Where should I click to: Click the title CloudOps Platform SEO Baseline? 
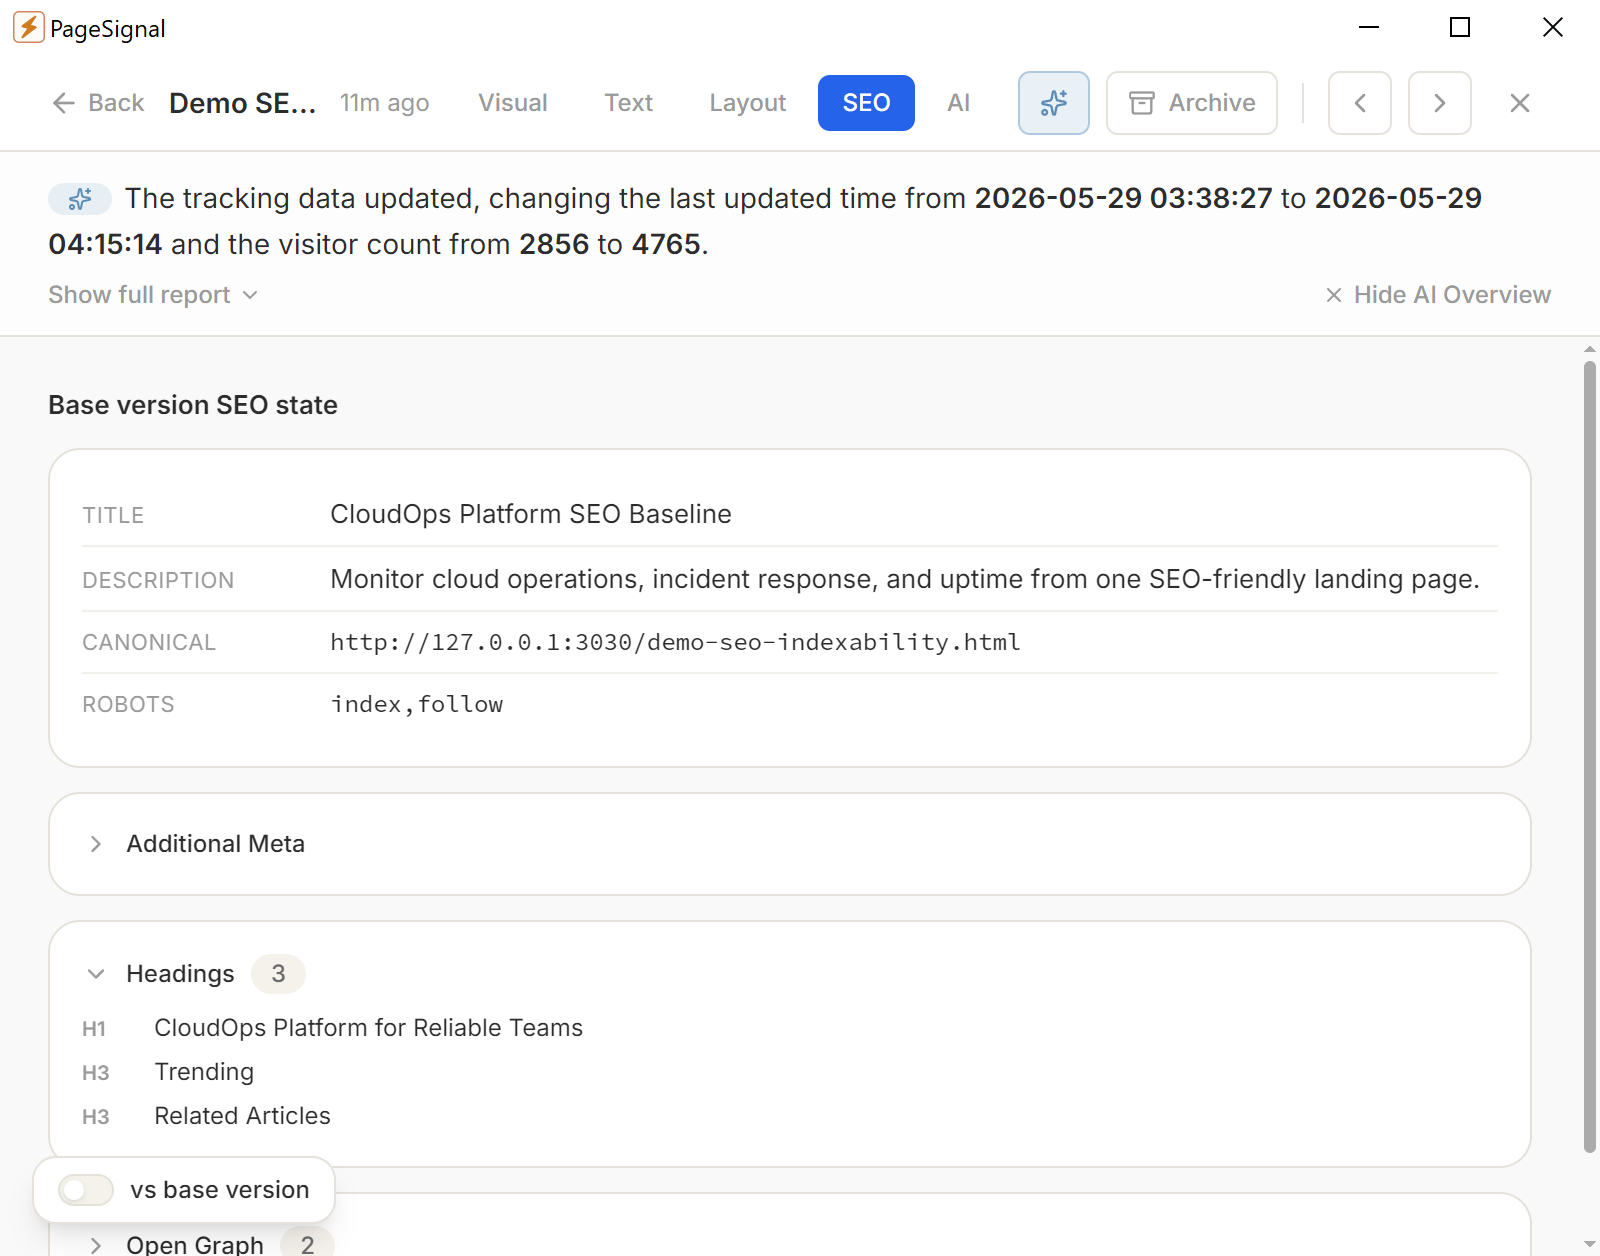pos(531,514)
